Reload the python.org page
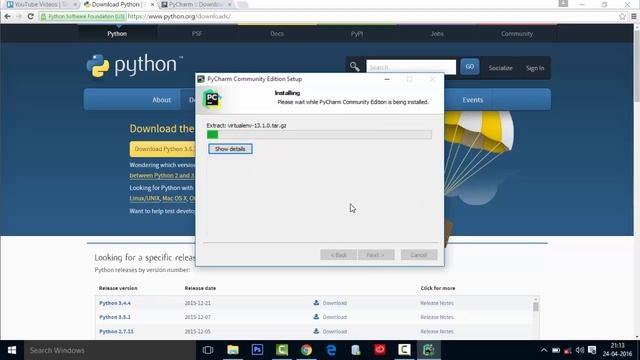This screenshot has height=360, width=640. tap(31, 16)
